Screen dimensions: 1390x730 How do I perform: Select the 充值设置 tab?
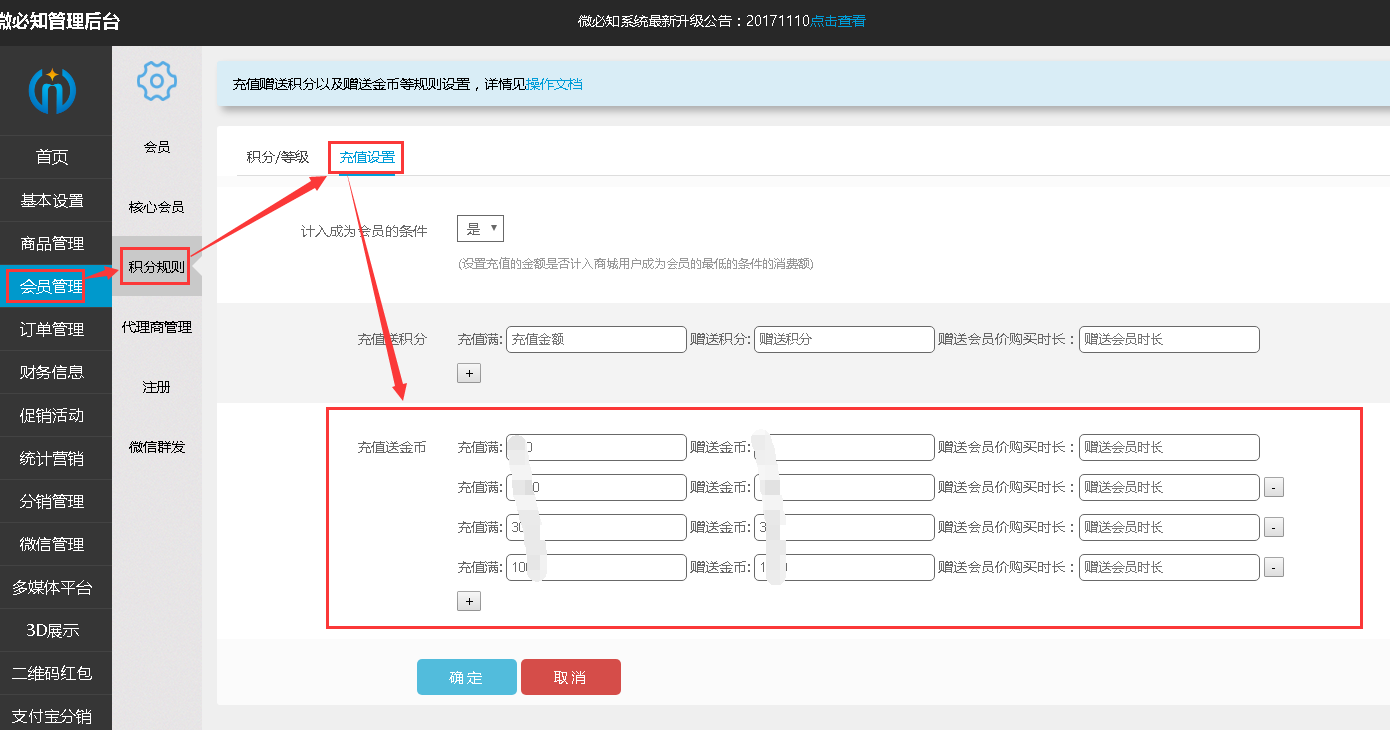coord(367,157)
